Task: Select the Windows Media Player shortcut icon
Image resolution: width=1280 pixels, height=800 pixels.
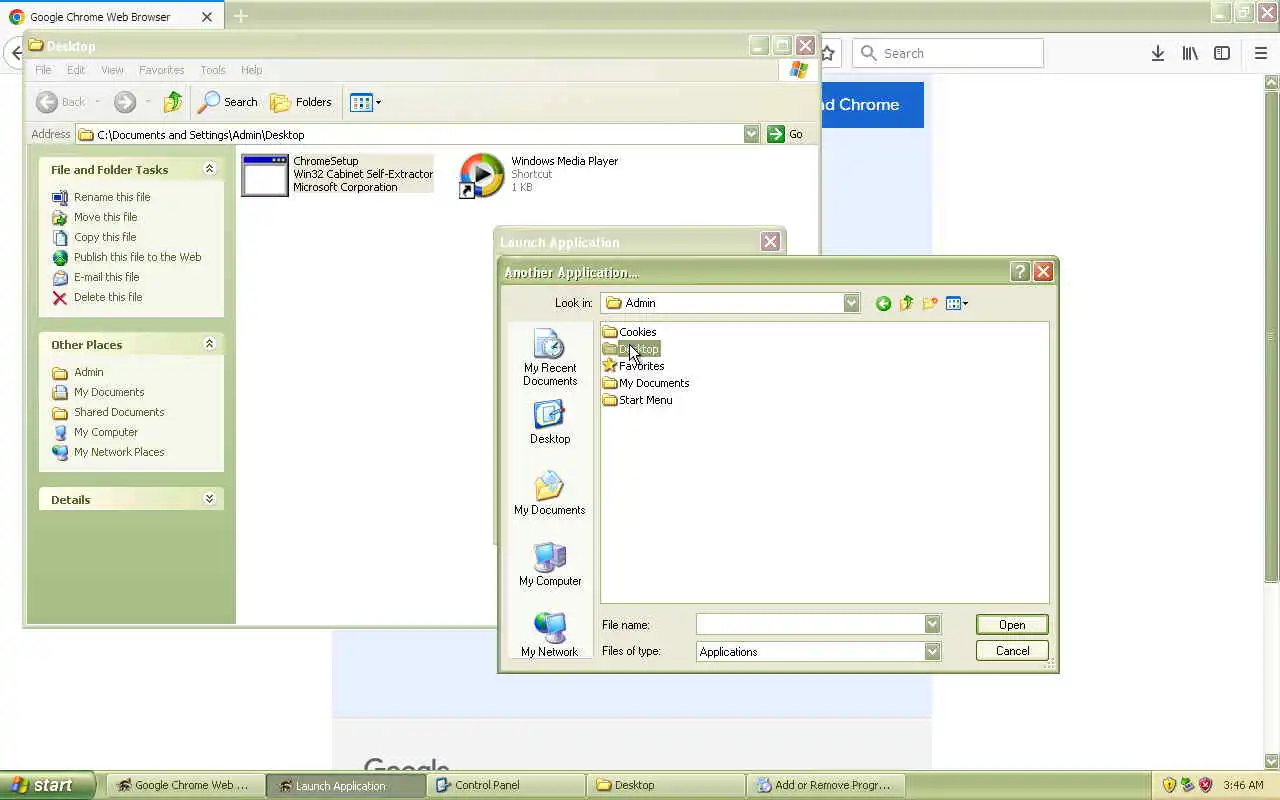Action: point(481,175)
